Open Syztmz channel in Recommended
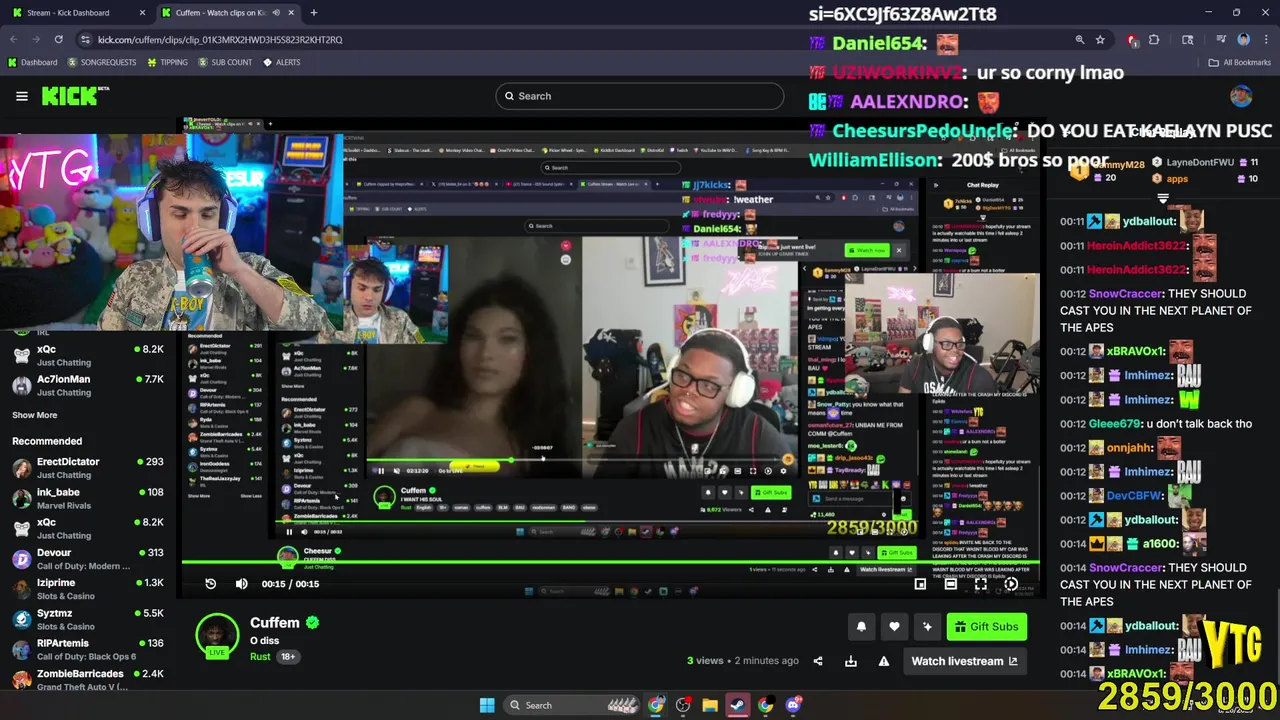The image size is (1280, 720). (x=88, y=619)
